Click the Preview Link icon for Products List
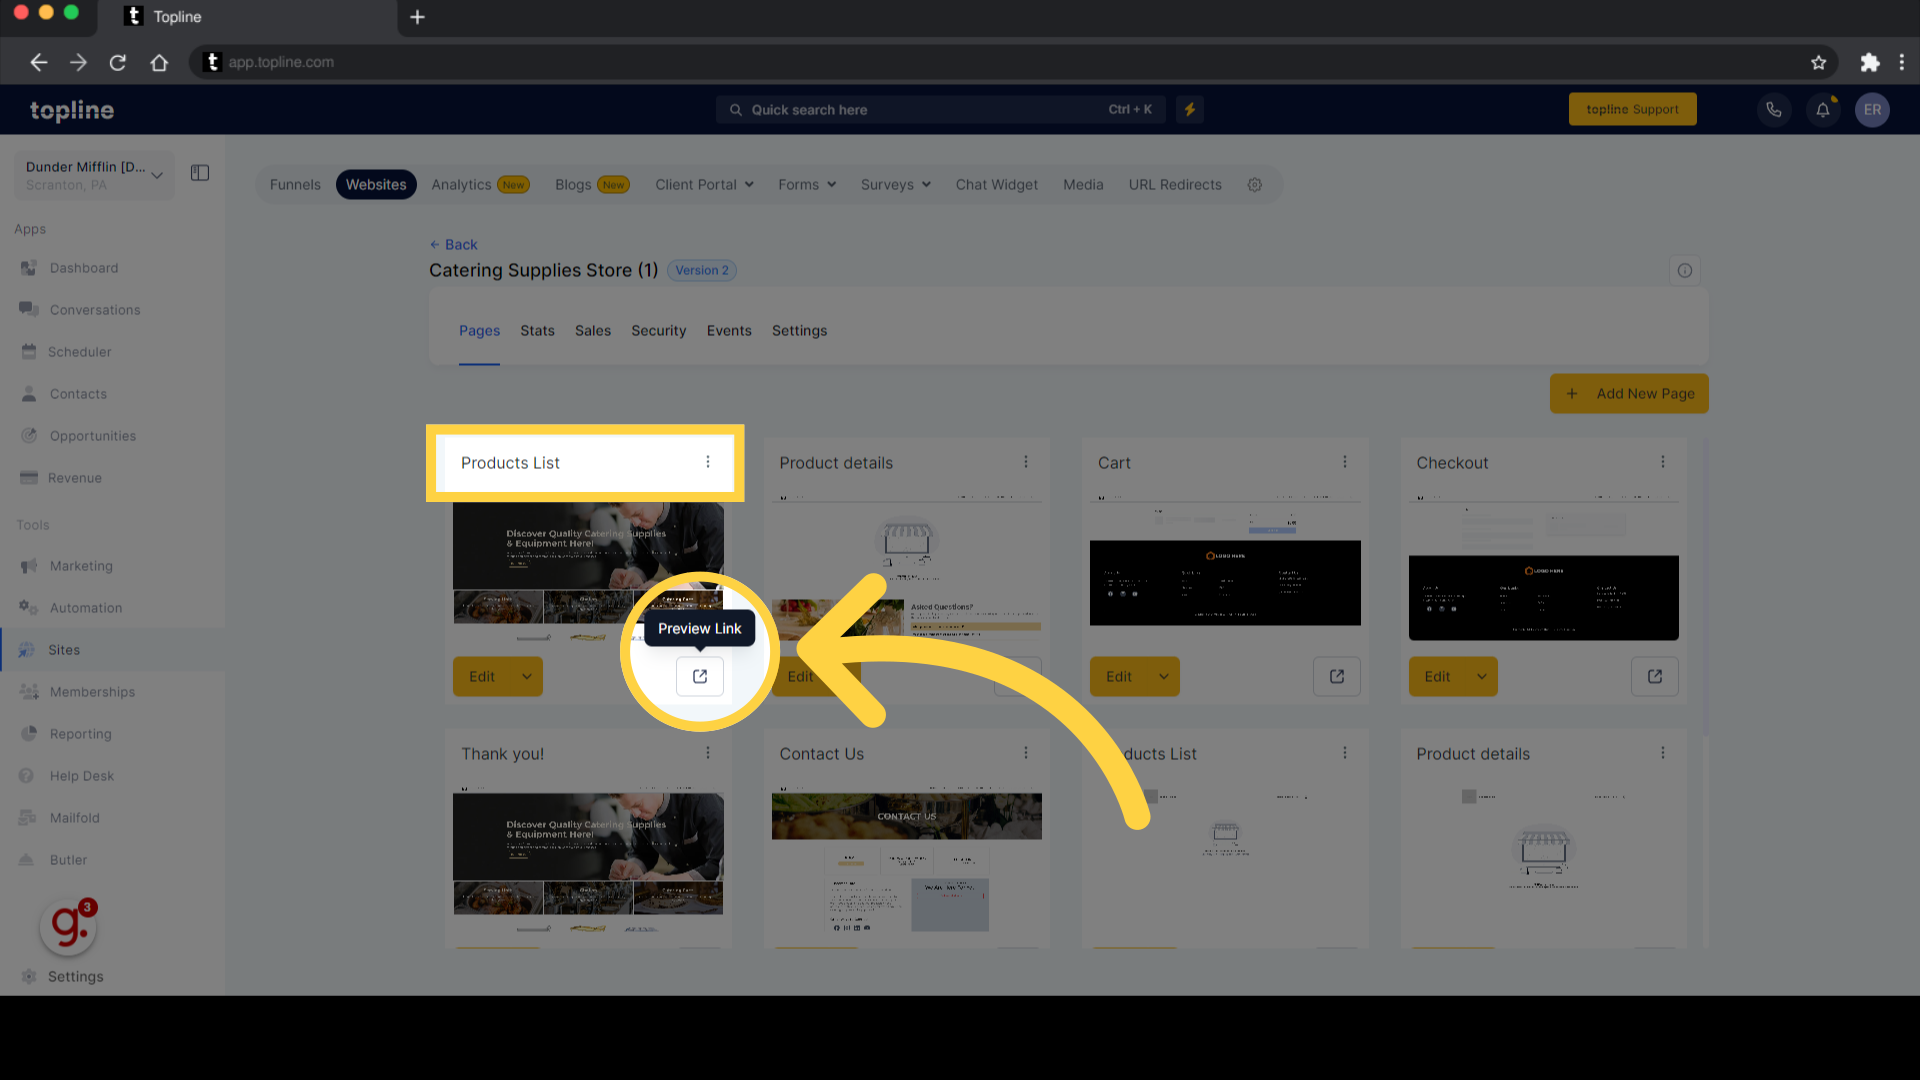Screen dimensions: 1920x1080 coord(699,675)
